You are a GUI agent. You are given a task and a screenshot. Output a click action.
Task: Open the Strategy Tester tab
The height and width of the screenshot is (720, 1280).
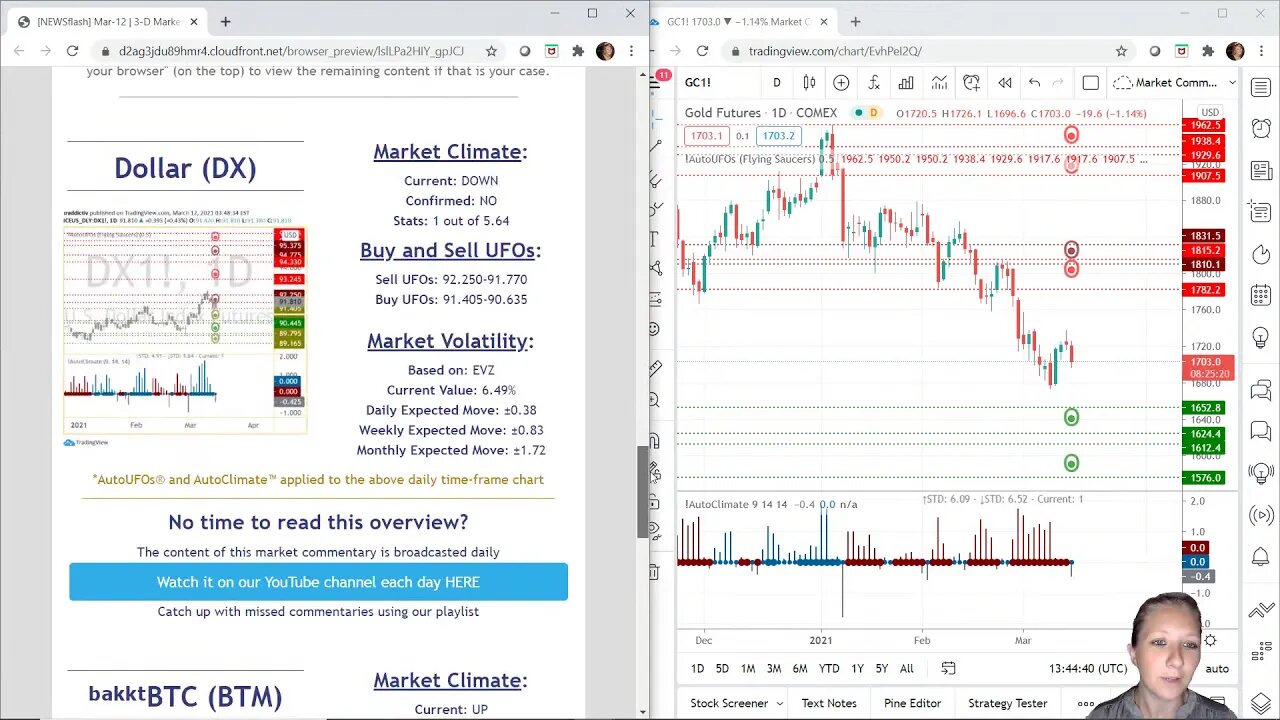1007,703
